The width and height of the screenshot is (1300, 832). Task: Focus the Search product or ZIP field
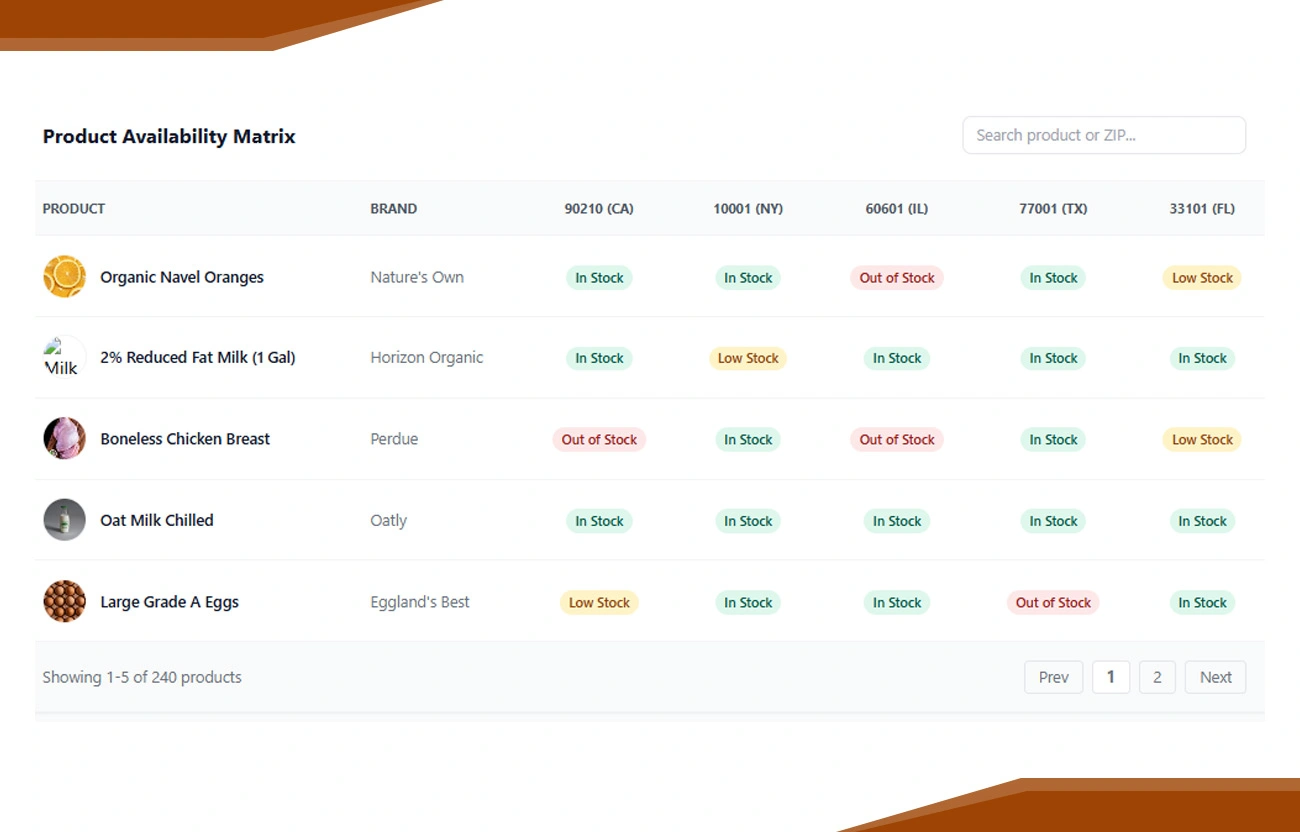tap(1103, 135)
